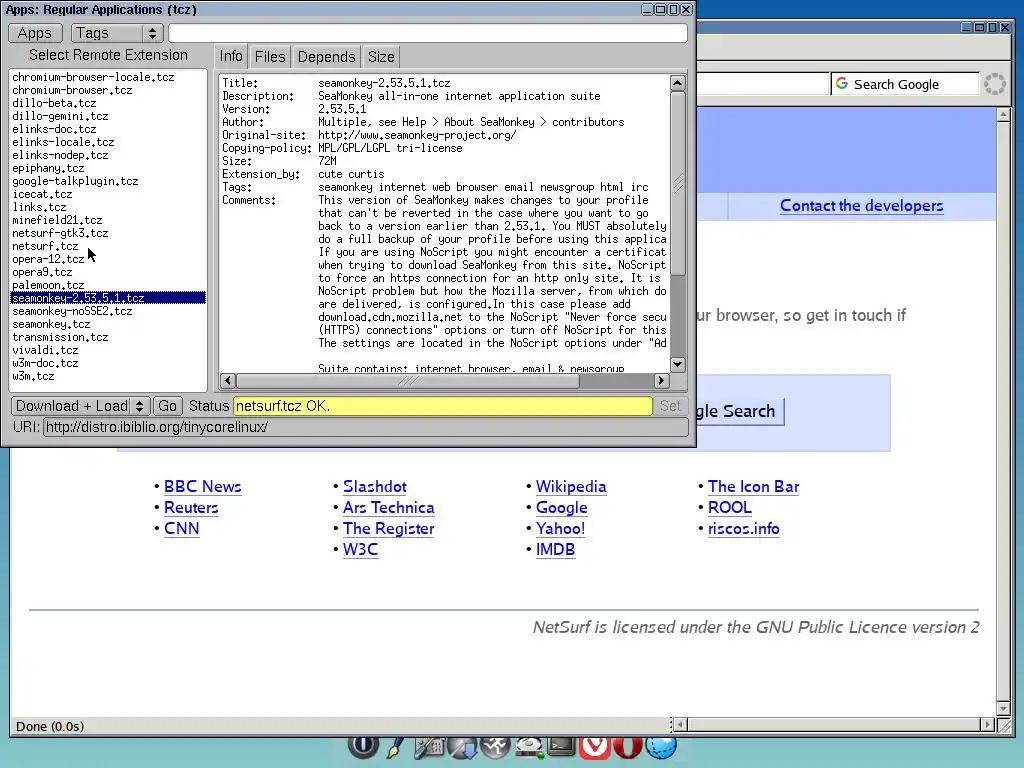Open the Exit power icon in dock

[363, 745]
